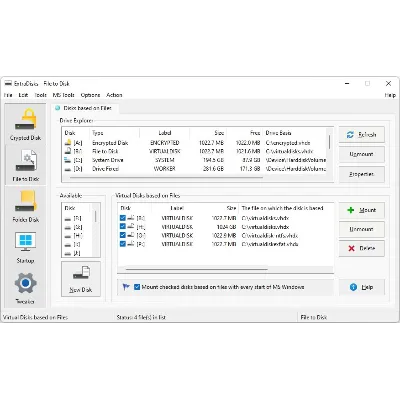Screen dimensions: 400x400
Task: Open the MS Tools menu
Action: click(63, 95)
